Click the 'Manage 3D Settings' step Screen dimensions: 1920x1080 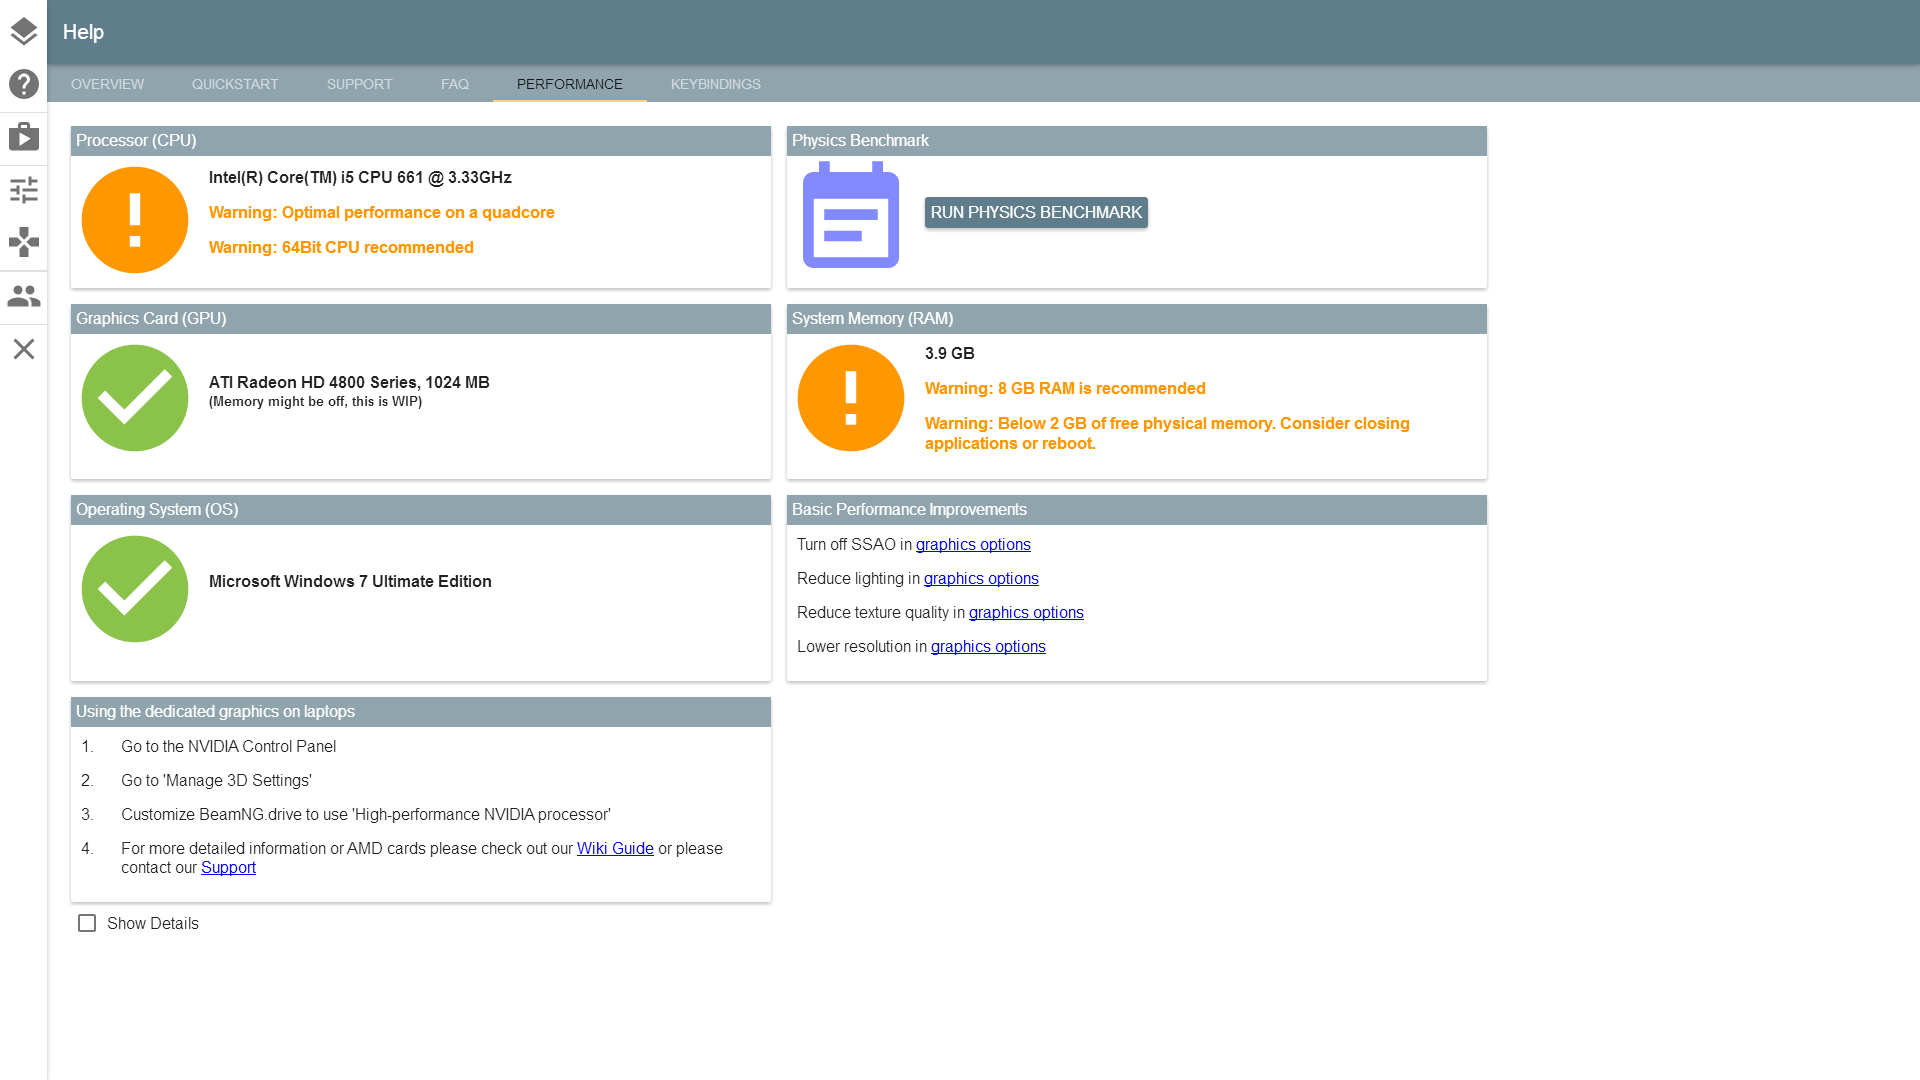[216, 780]
